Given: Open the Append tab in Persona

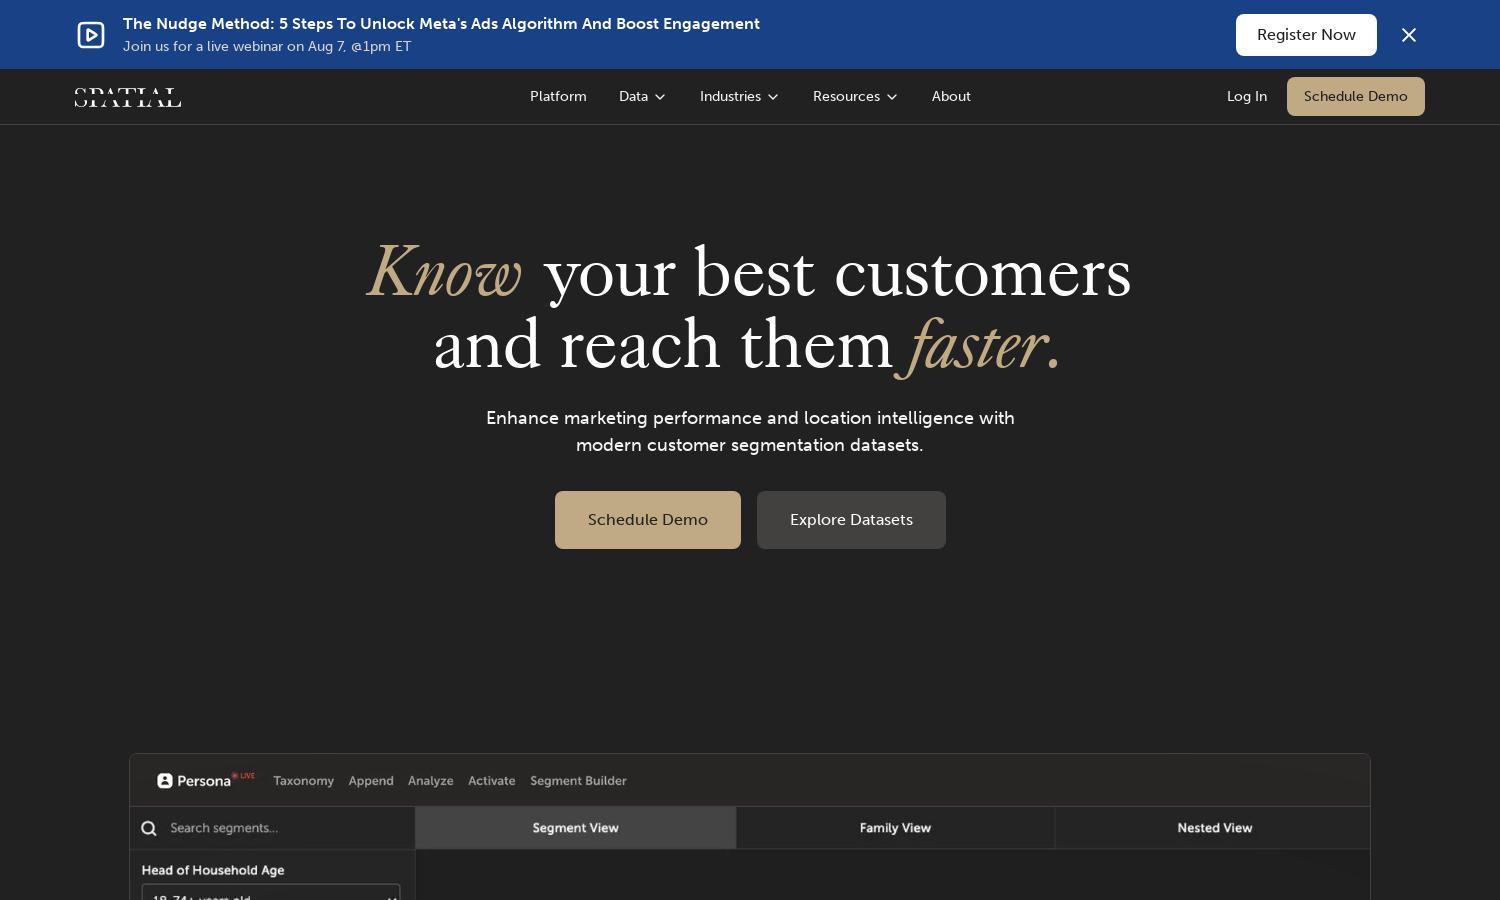Looking at the screenshot, I should [x=371, y=781].
